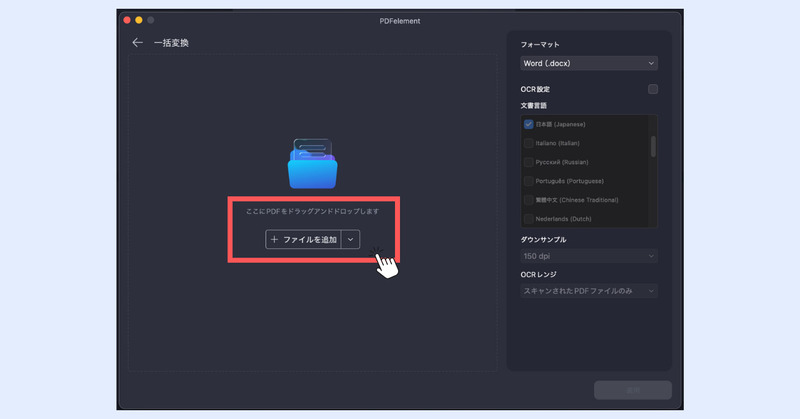The image size is (800, 419).
Task: Click the apply button at bottom right
Action: click(x=633, y=390)
